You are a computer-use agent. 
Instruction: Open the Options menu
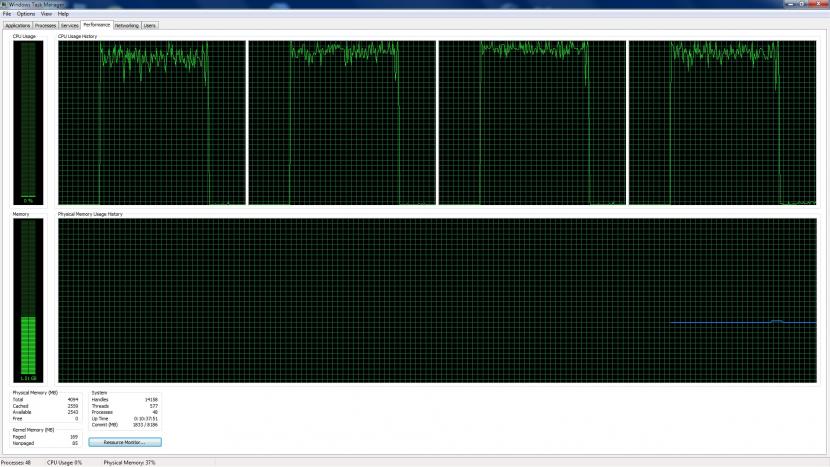(x=25, y=14)
